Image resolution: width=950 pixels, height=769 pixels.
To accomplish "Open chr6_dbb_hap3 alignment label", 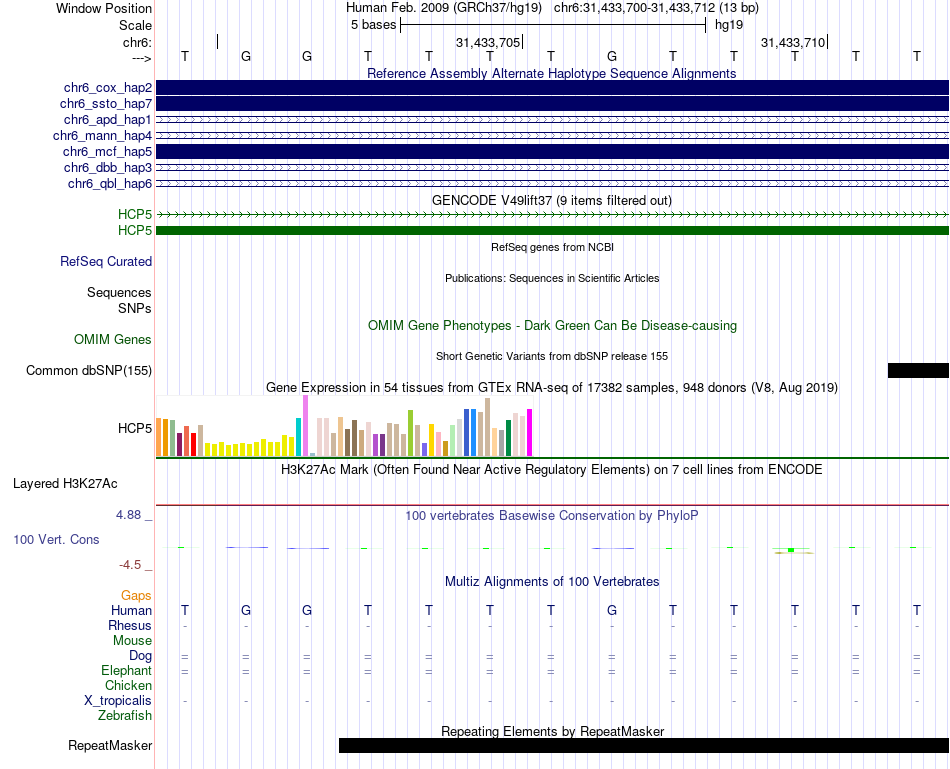I will click(x=107, y=167).
